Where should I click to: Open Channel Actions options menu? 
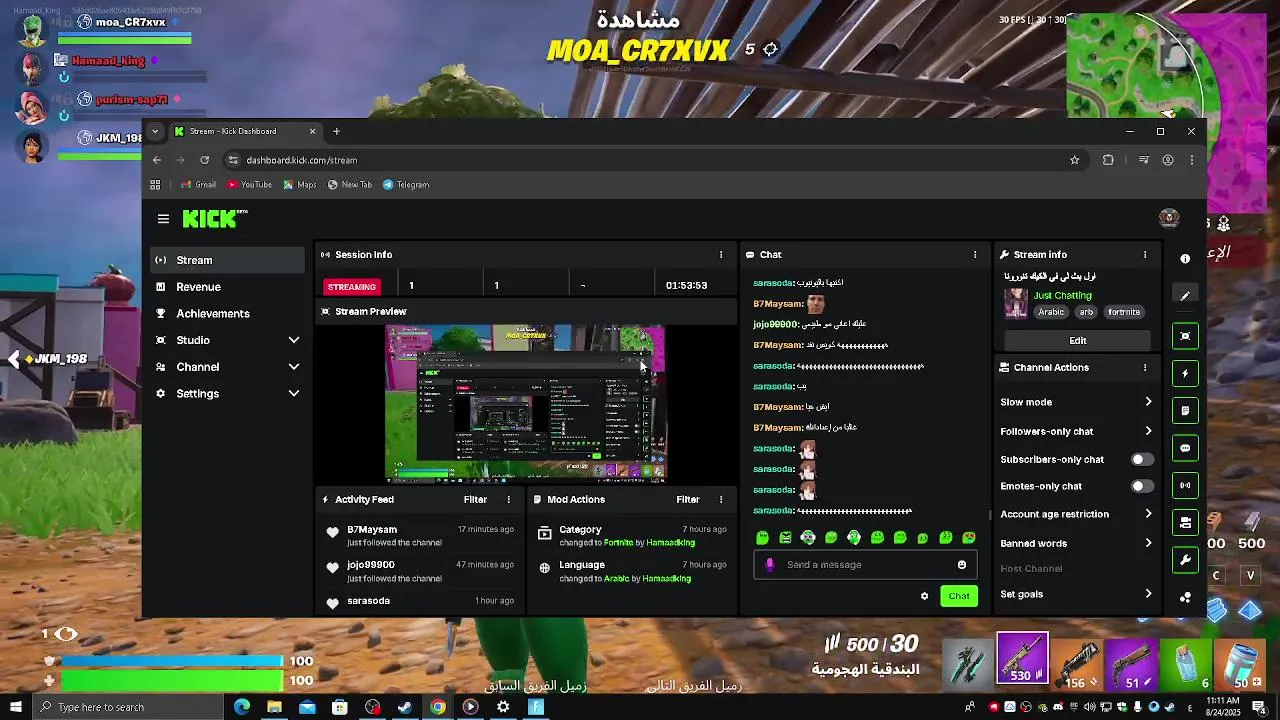[1145, 368]
